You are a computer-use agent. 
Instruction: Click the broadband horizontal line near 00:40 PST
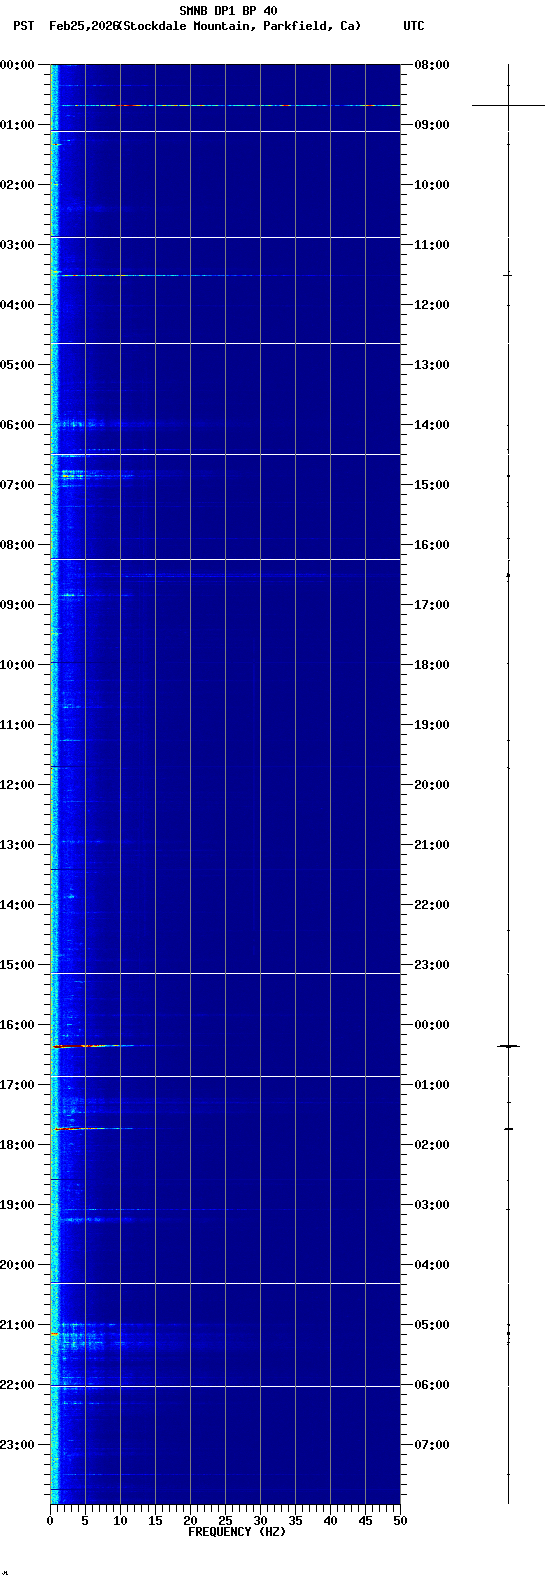point(226,105)
